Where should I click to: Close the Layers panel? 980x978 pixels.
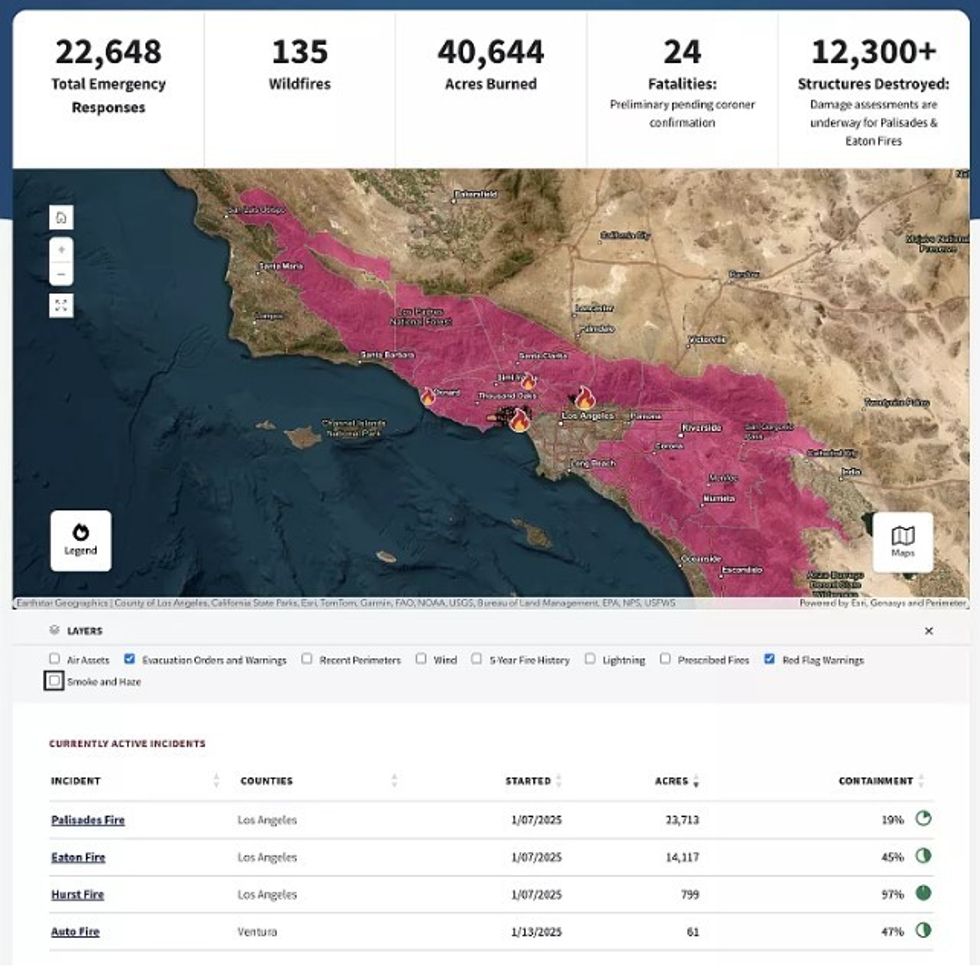point(928,631)
